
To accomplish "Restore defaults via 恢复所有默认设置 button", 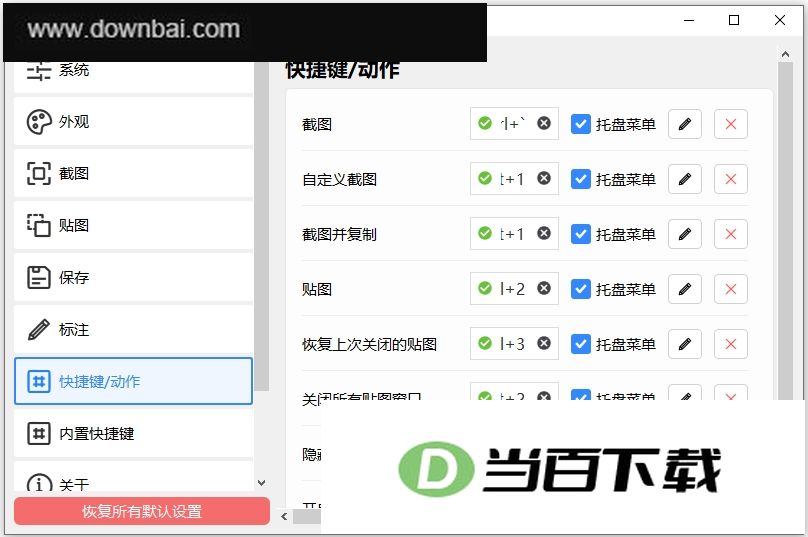I will tap(142, 511).
